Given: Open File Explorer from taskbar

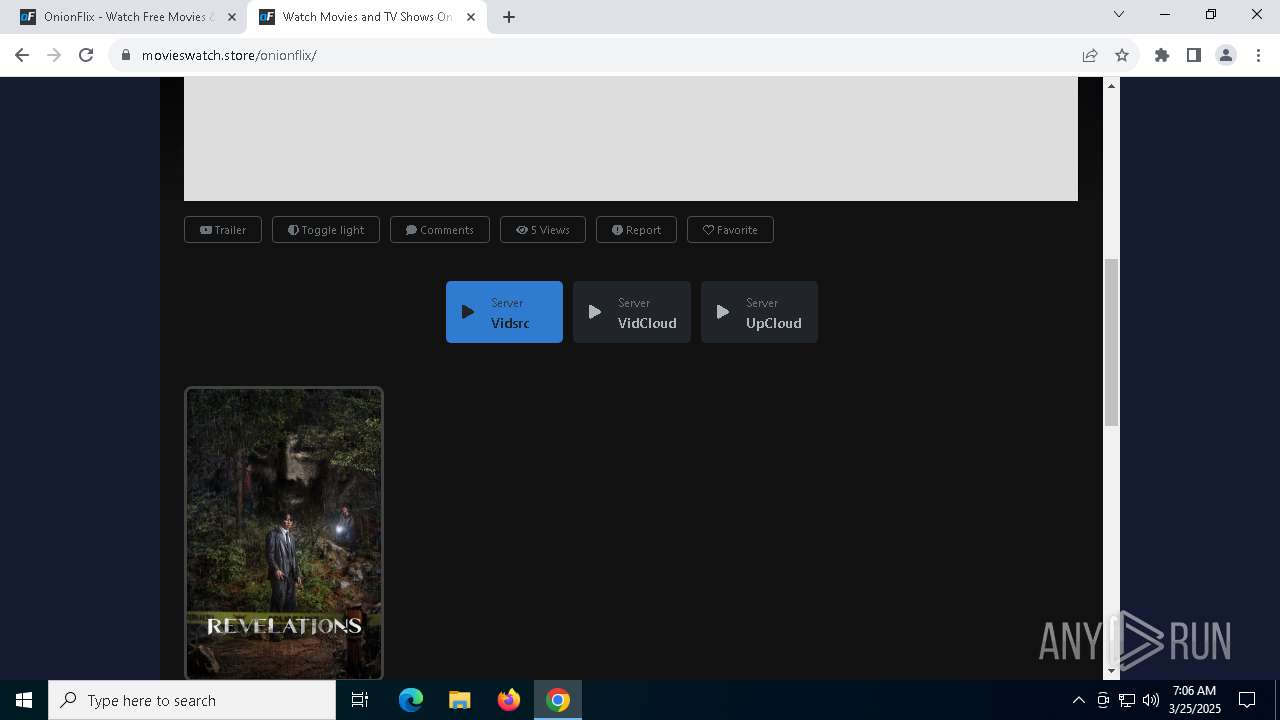Looking at the screenshot, I should pos(460,700).
